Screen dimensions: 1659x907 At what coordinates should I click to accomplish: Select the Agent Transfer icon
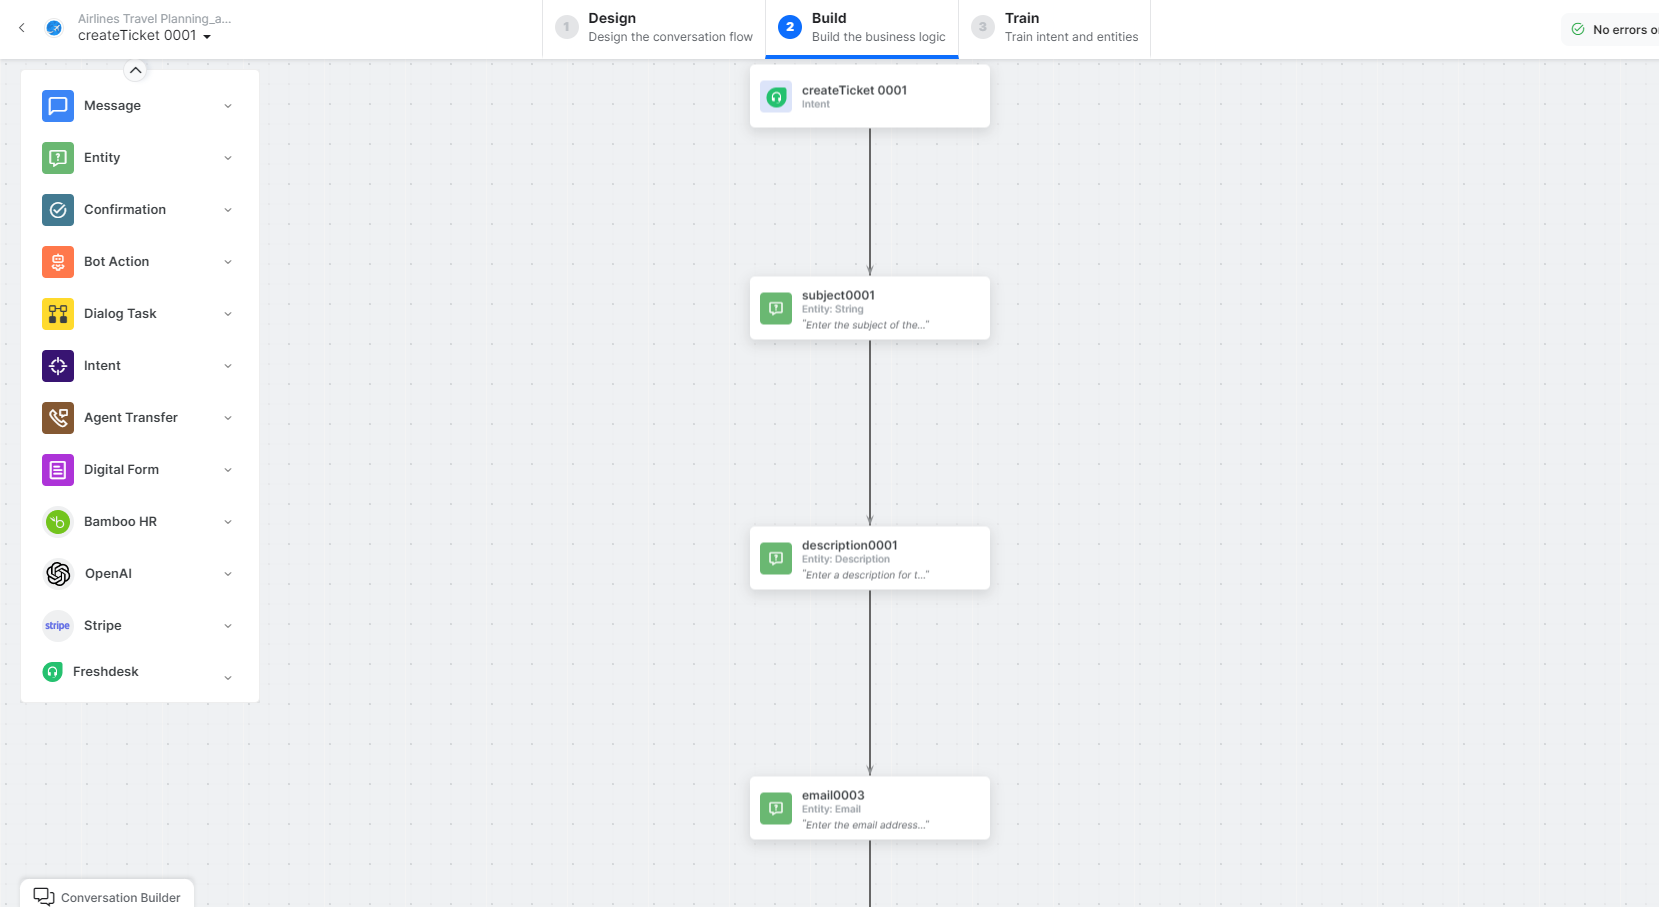[x=58, y=418]
